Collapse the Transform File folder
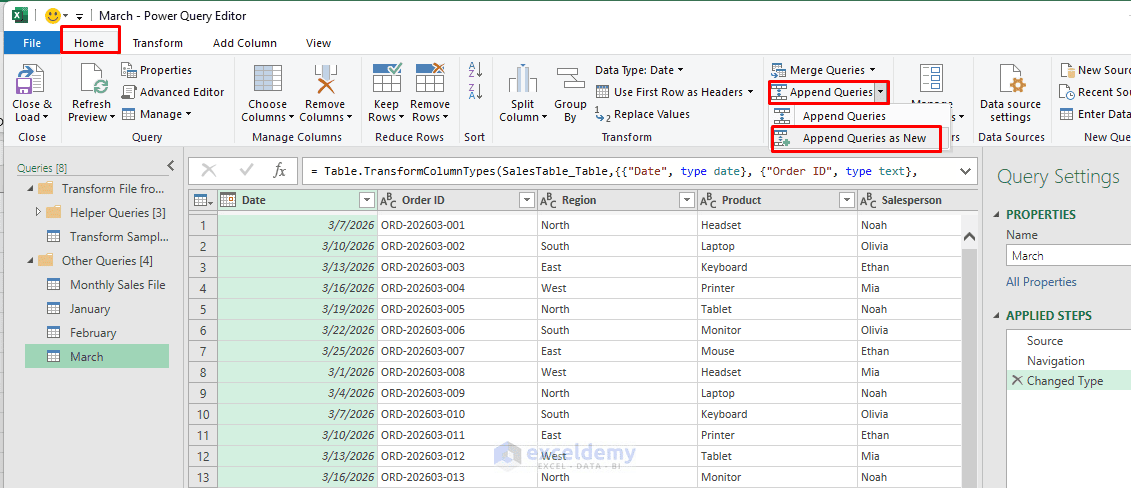1131x488 pixels. tap(30, 189)
